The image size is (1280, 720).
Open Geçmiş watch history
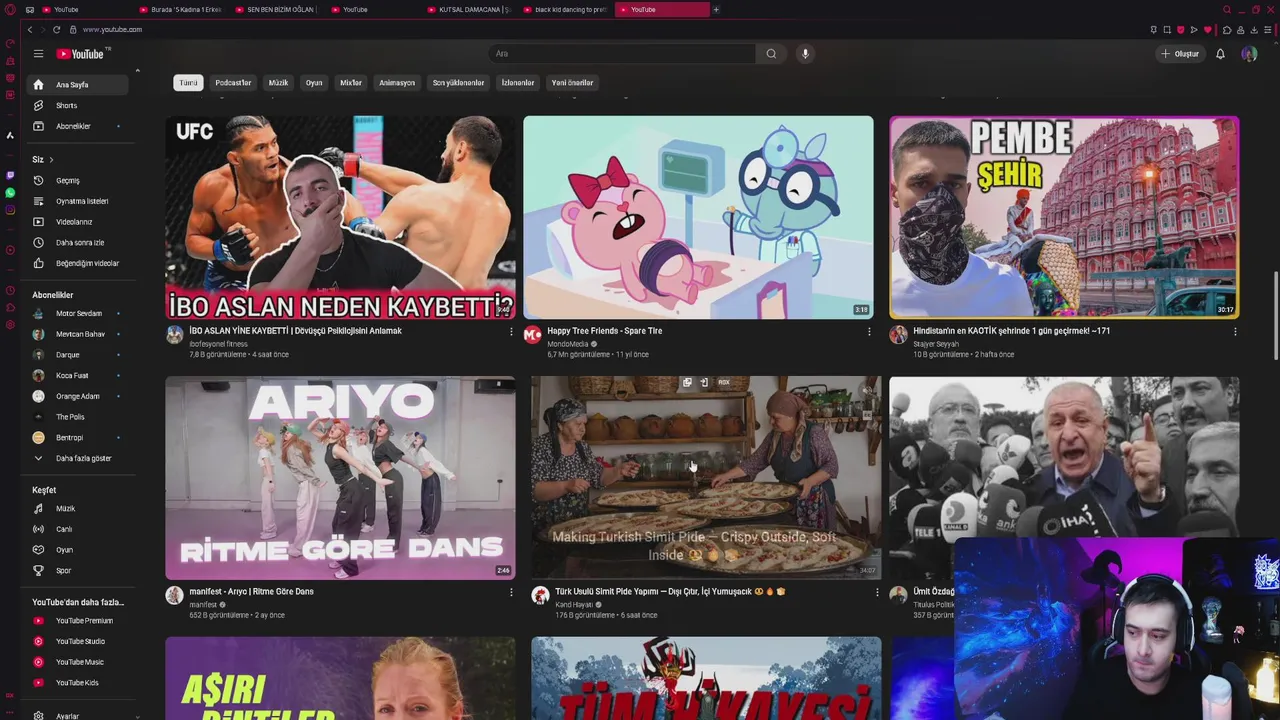click(x=78, y=180)
